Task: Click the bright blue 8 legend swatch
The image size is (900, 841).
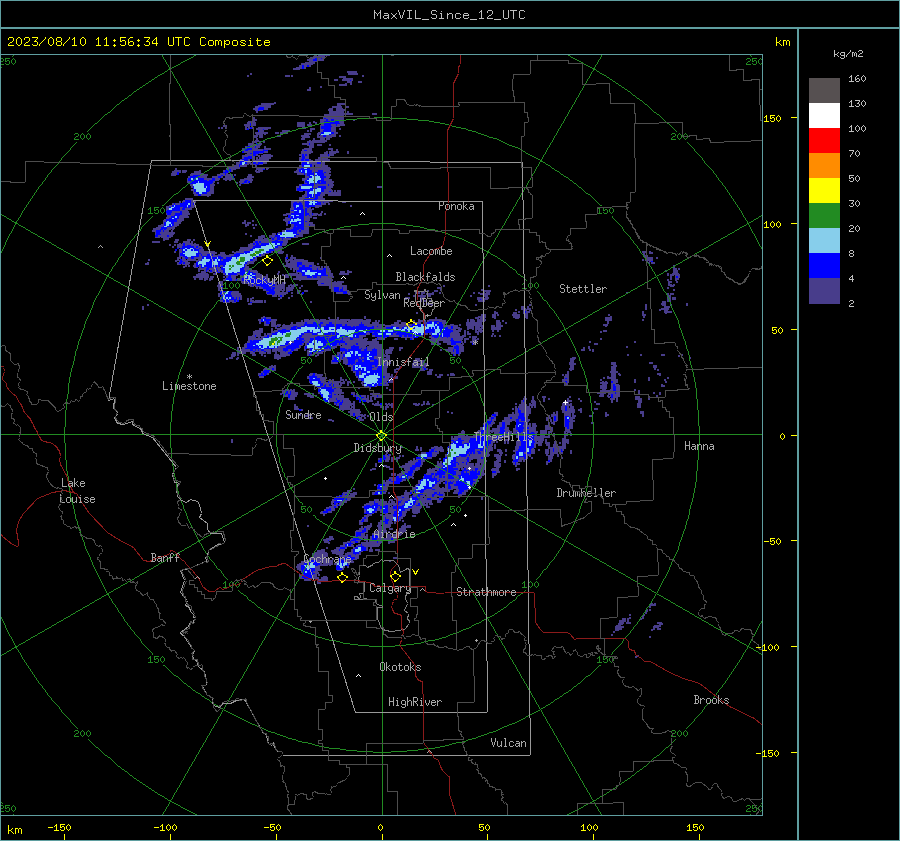Action: coord(824,265)
